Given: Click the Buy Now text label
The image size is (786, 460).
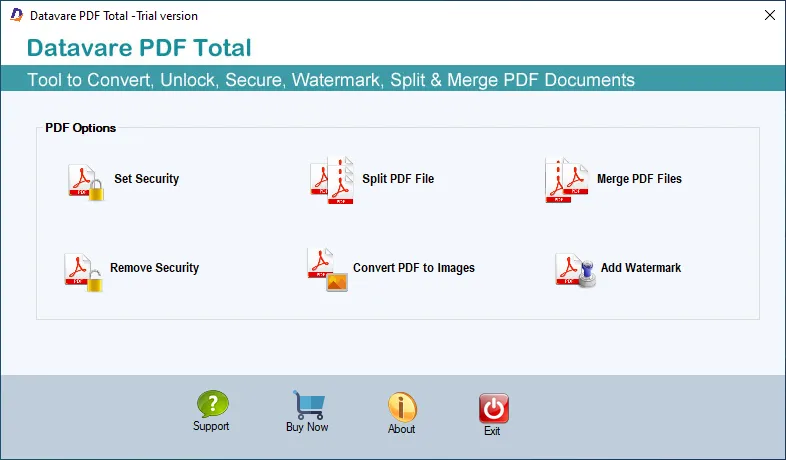Looking at the screenshot, I should (x=307, y=427).
